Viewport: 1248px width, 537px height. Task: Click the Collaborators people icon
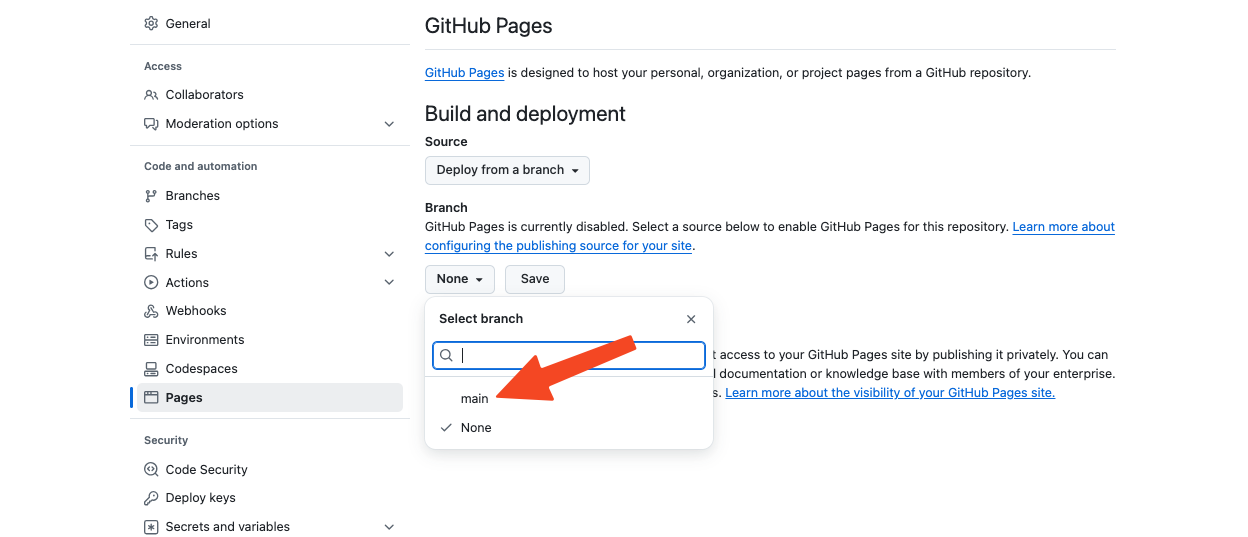pos(151,95)
